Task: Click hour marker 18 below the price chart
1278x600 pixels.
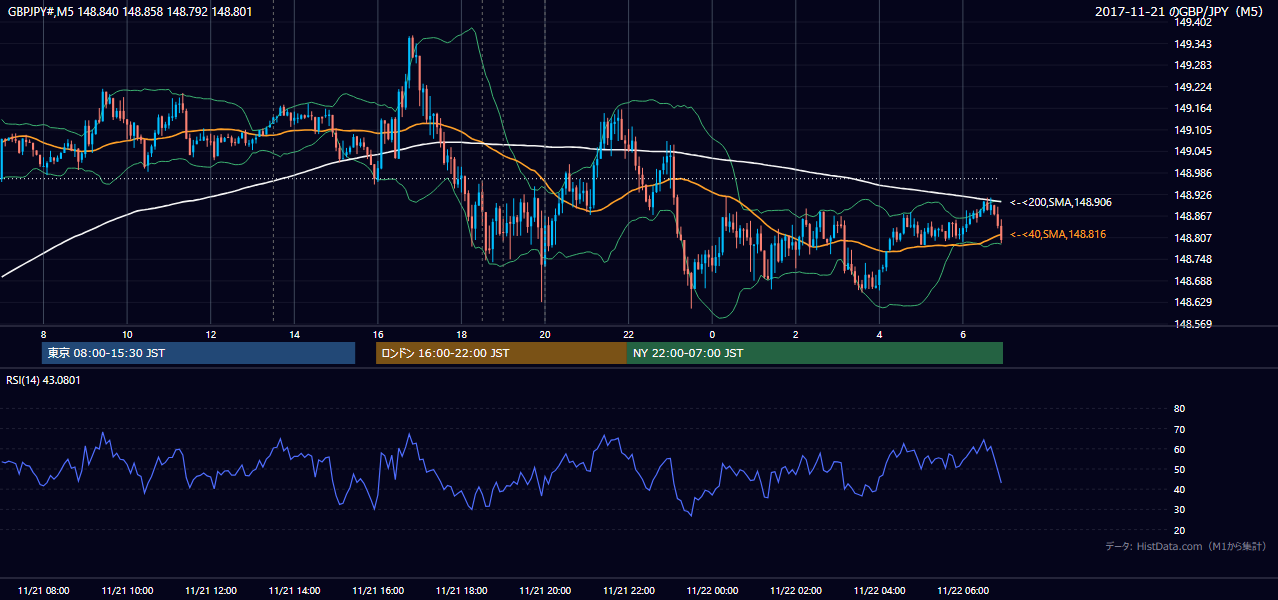Action: (x=462, y=334)
